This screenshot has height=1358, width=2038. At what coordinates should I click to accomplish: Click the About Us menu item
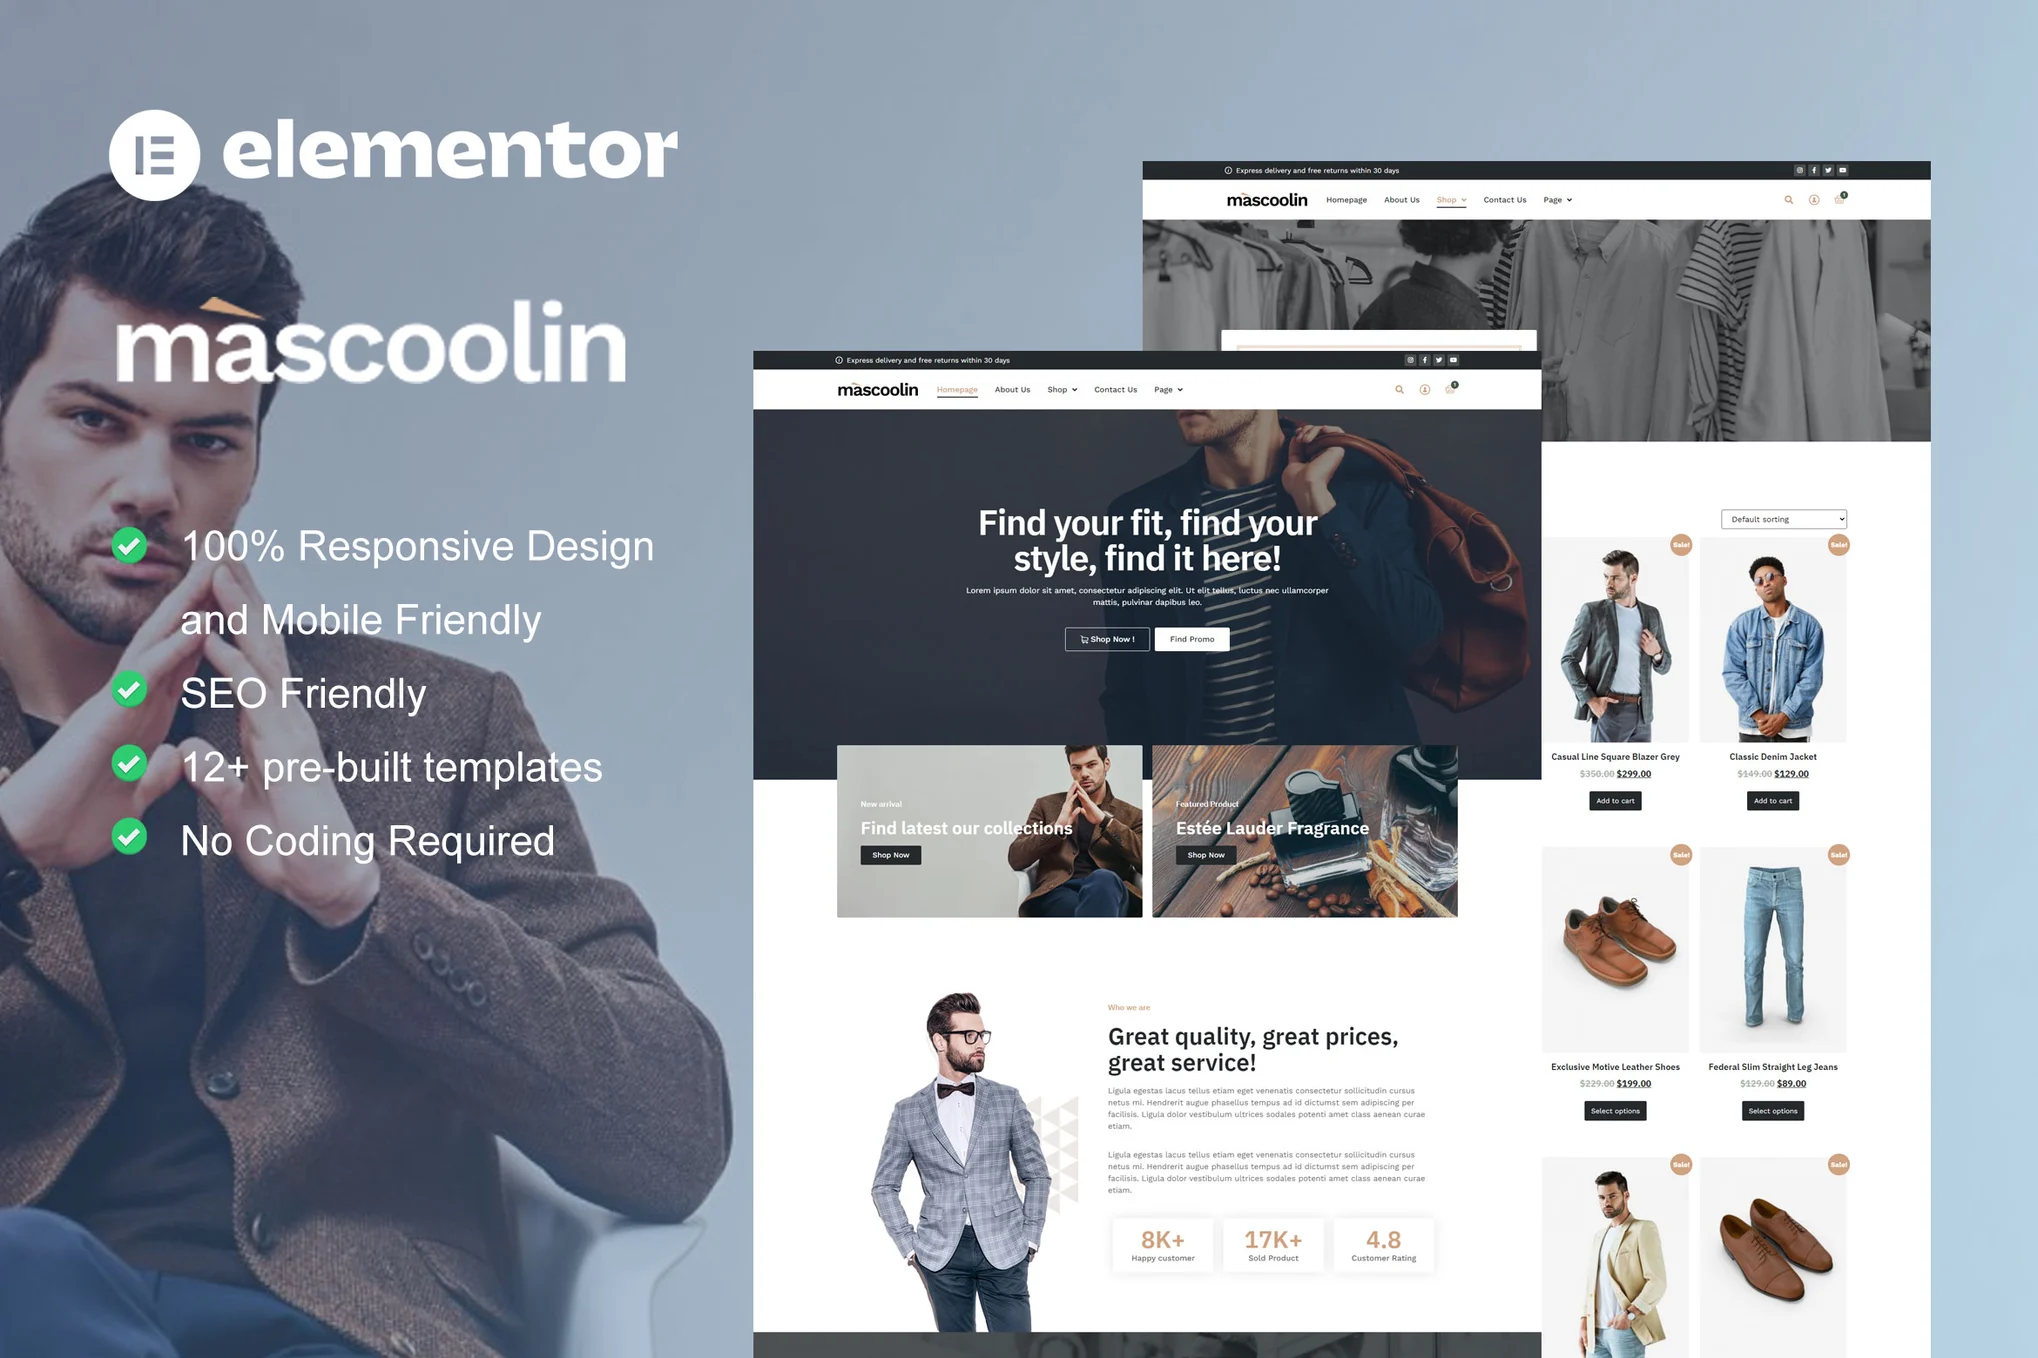pyautogui.click(x=1012, y=391)
